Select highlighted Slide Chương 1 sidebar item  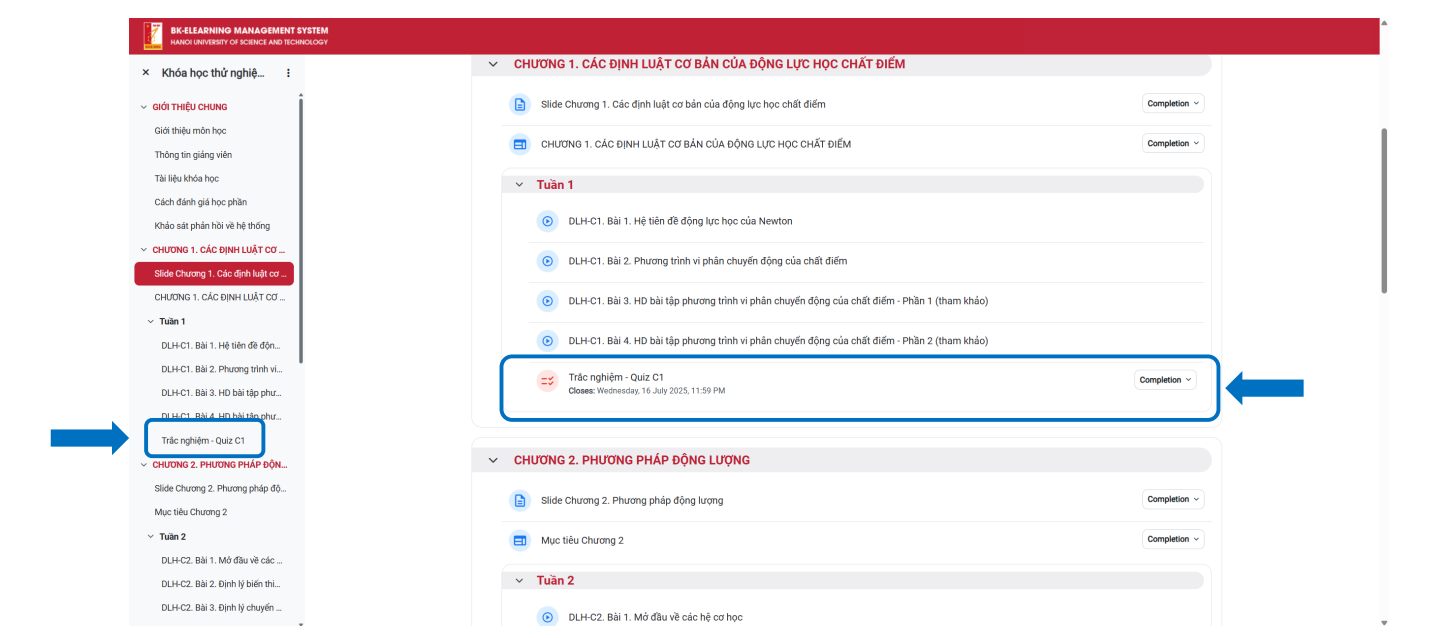pos(214,274)
